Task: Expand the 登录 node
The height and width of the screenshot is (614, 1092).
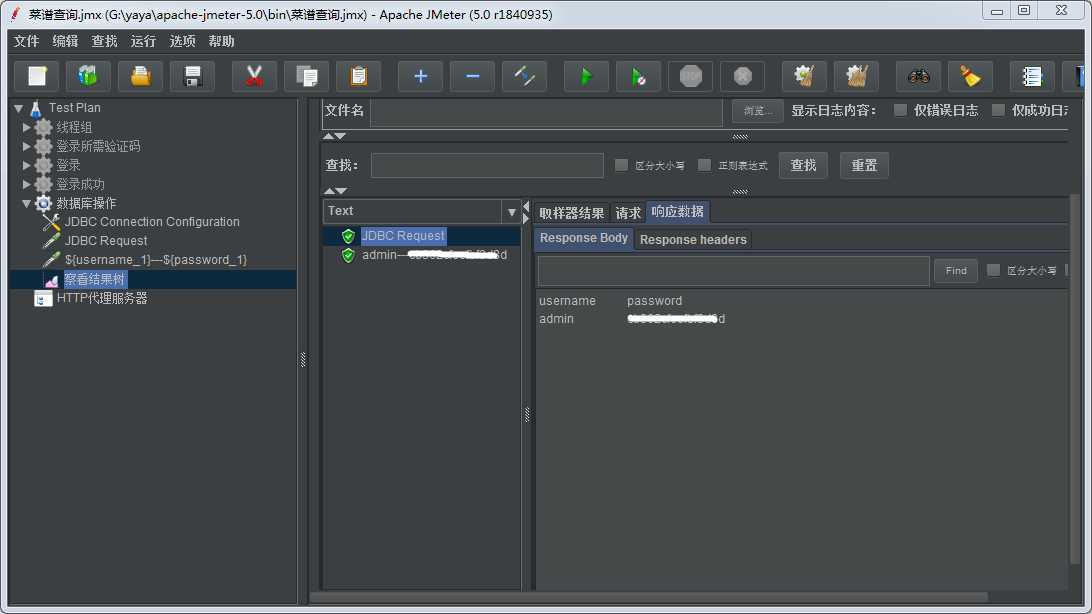Action: (x=26, y=165)
